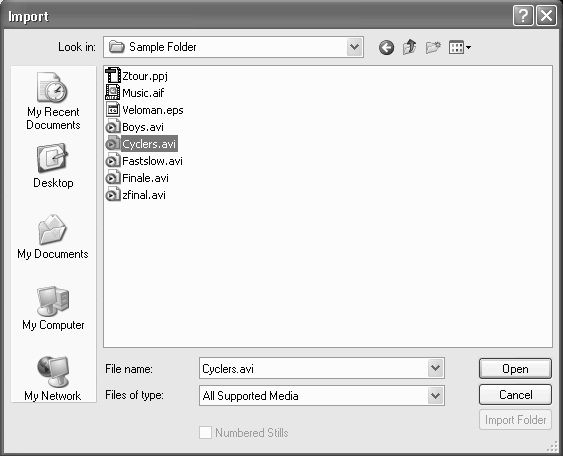This screenshot has height=456, width=563.
Task: Create a new folder with toolbar icon
Action: tap(433, 47)
